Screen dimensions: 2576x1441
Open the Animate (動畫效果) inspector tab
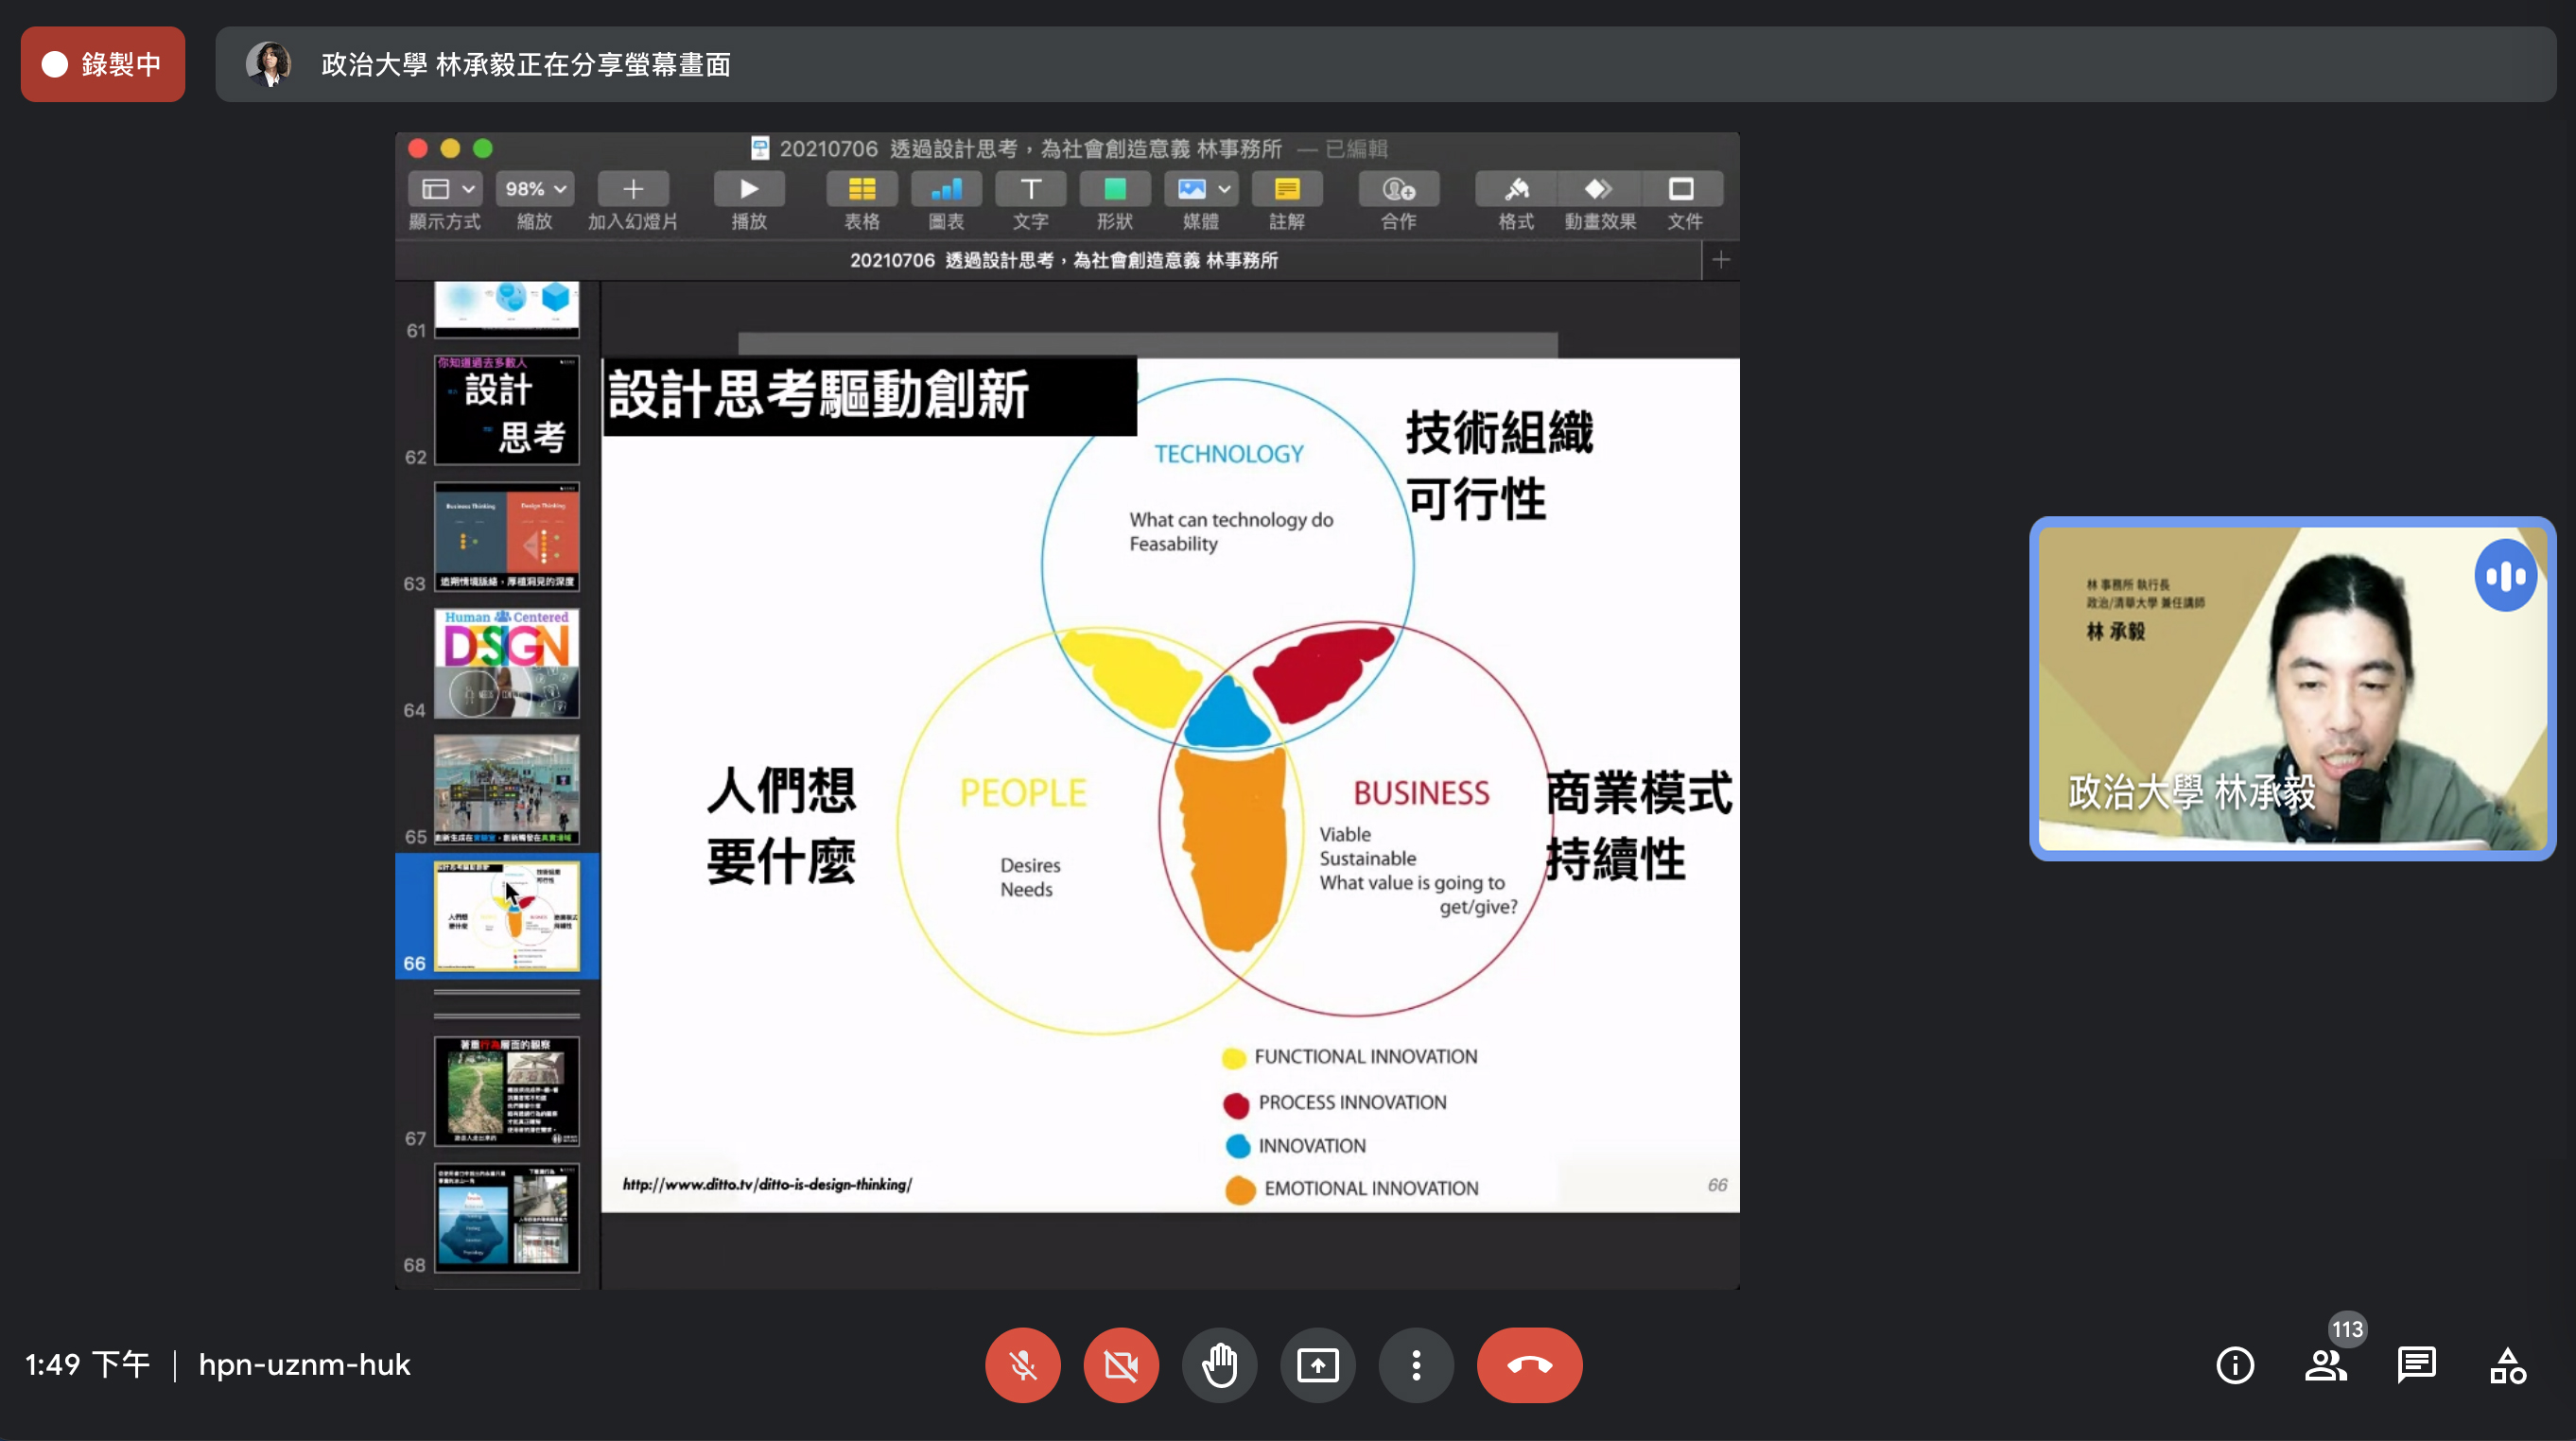(1599, 189)
